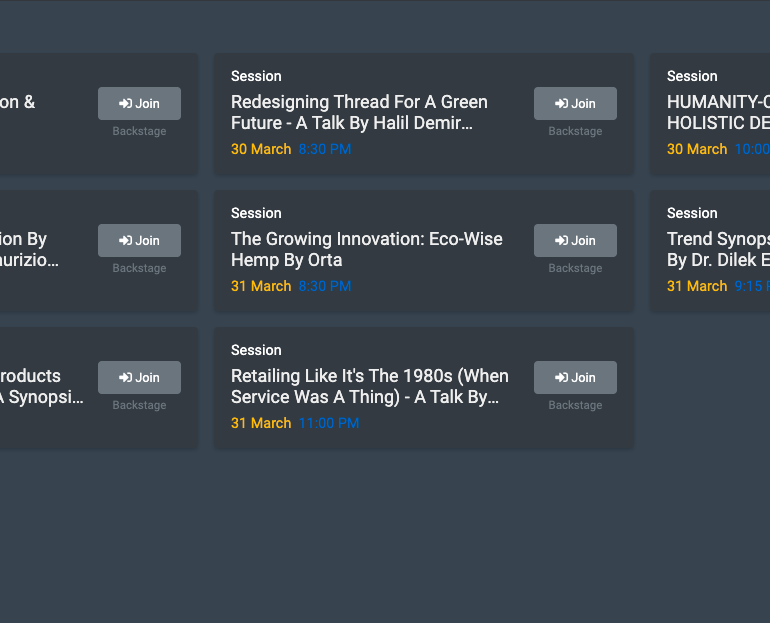This screenshot has width=770, height=623.
Task: Click Join on the card ending 'ion By'
Action: point(139,241)
